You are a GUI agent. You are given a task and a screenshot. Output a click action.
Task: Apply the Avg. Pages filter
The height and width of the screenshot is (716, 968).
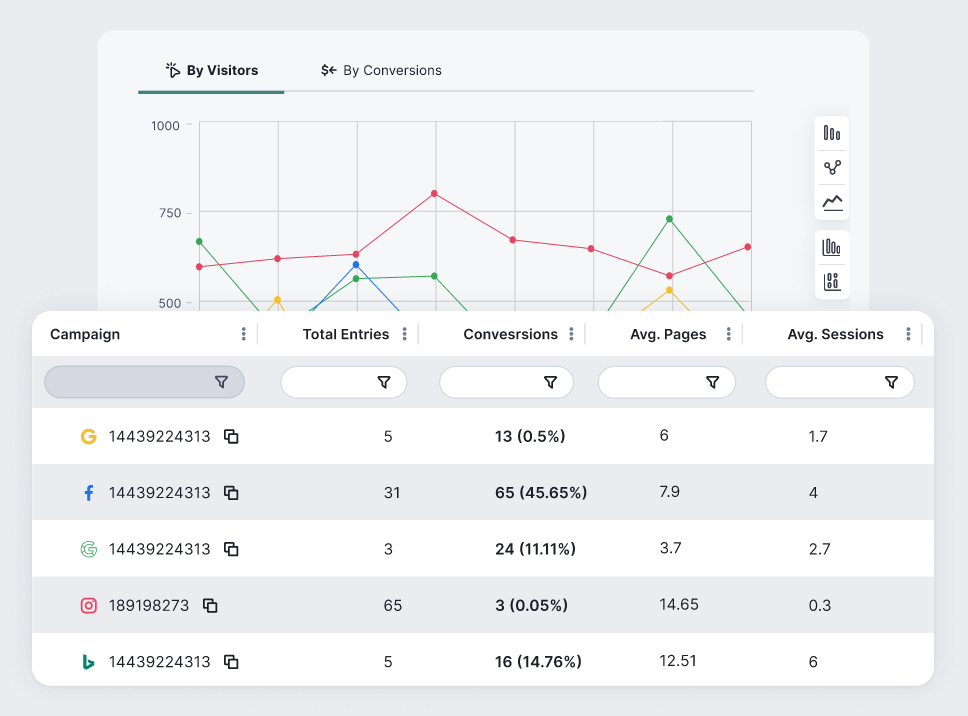(x=713, y=381)
